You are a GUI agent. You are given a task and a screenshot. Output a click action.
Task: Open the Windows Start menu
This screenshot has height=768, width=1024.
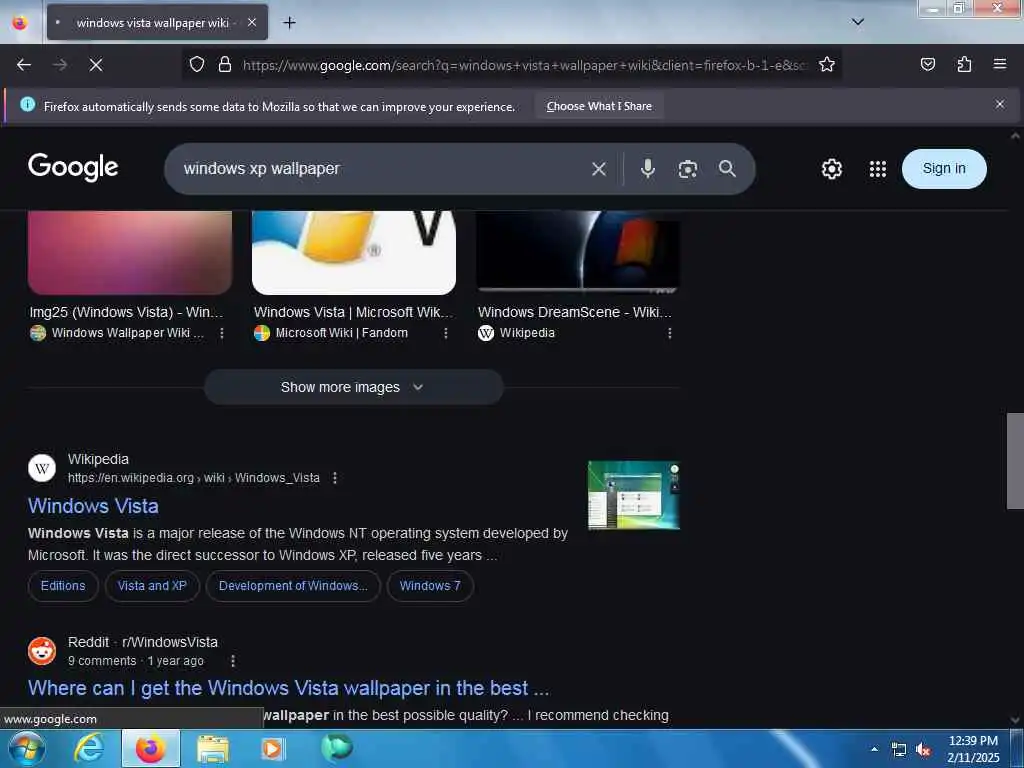pyautogui.click(x=26, y=748)
